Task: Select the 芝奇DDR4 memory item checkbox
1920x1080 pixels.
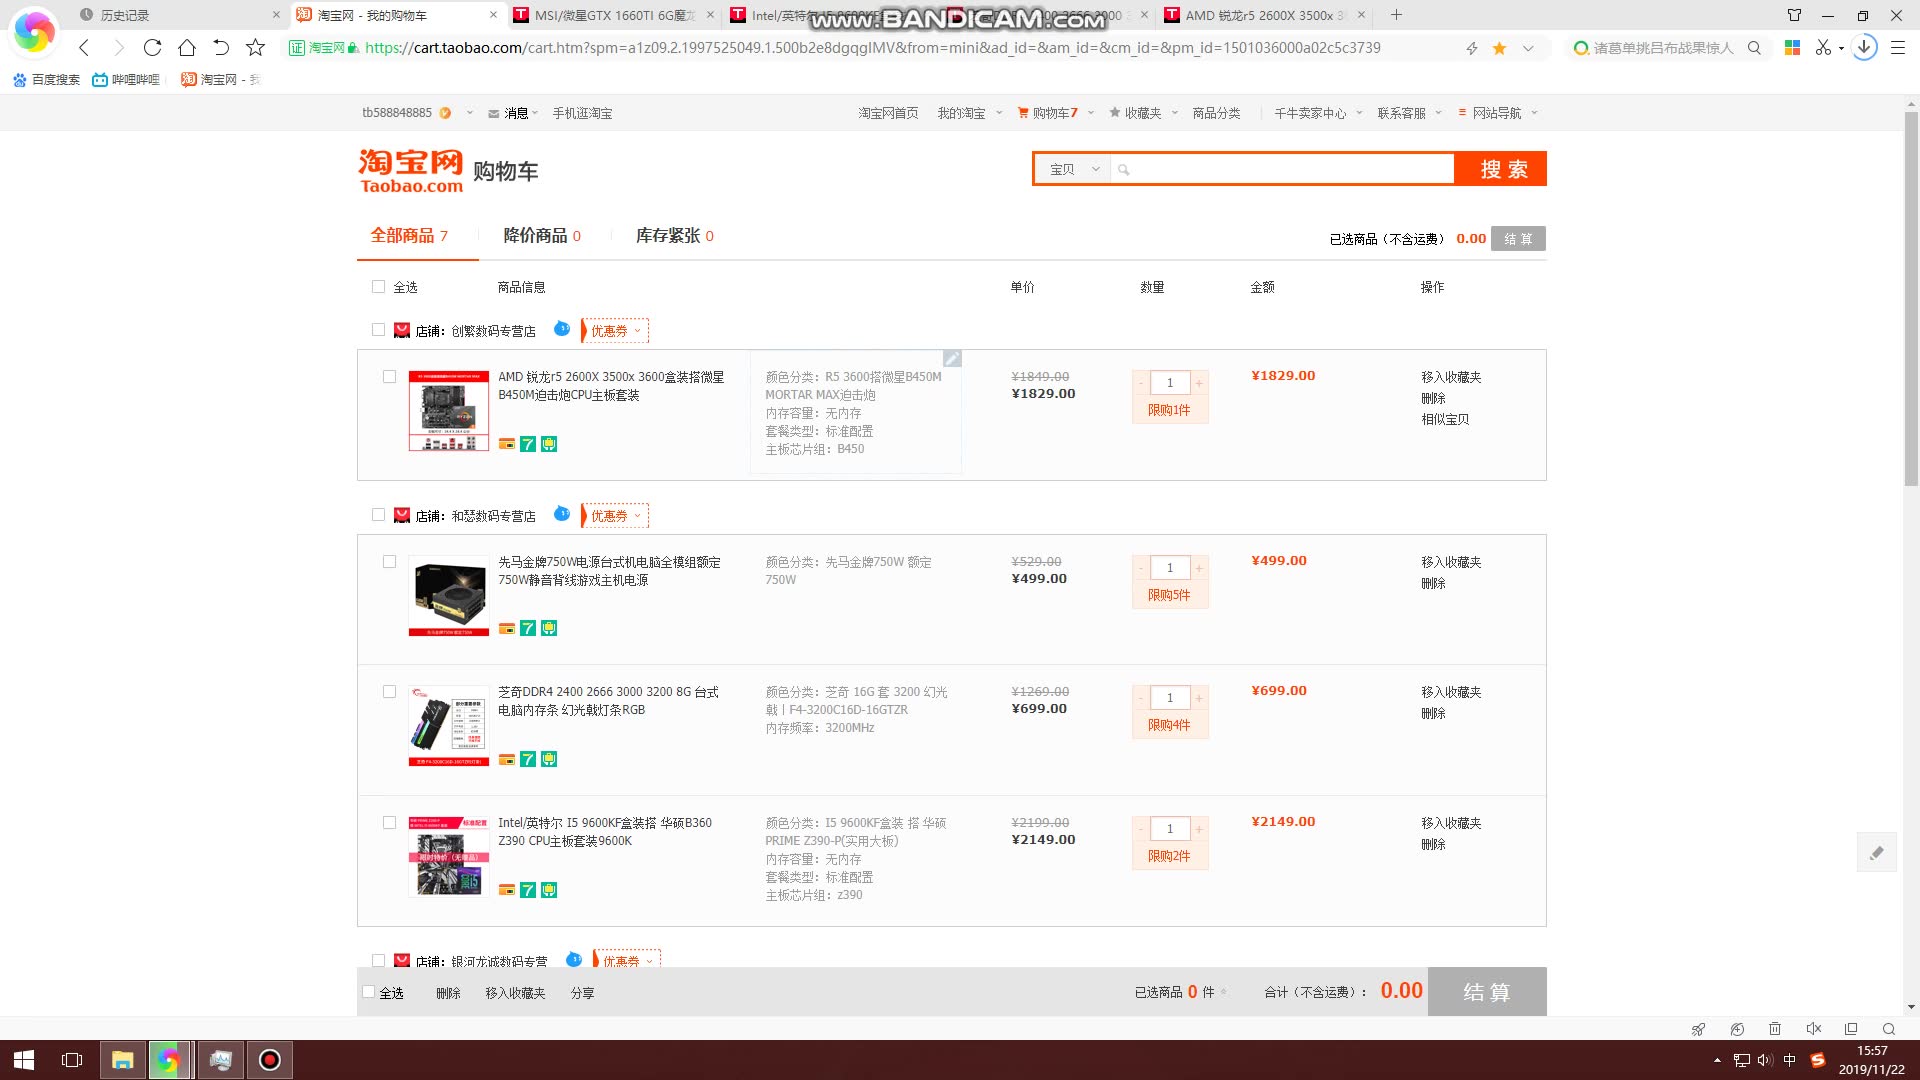Action: 389,691
